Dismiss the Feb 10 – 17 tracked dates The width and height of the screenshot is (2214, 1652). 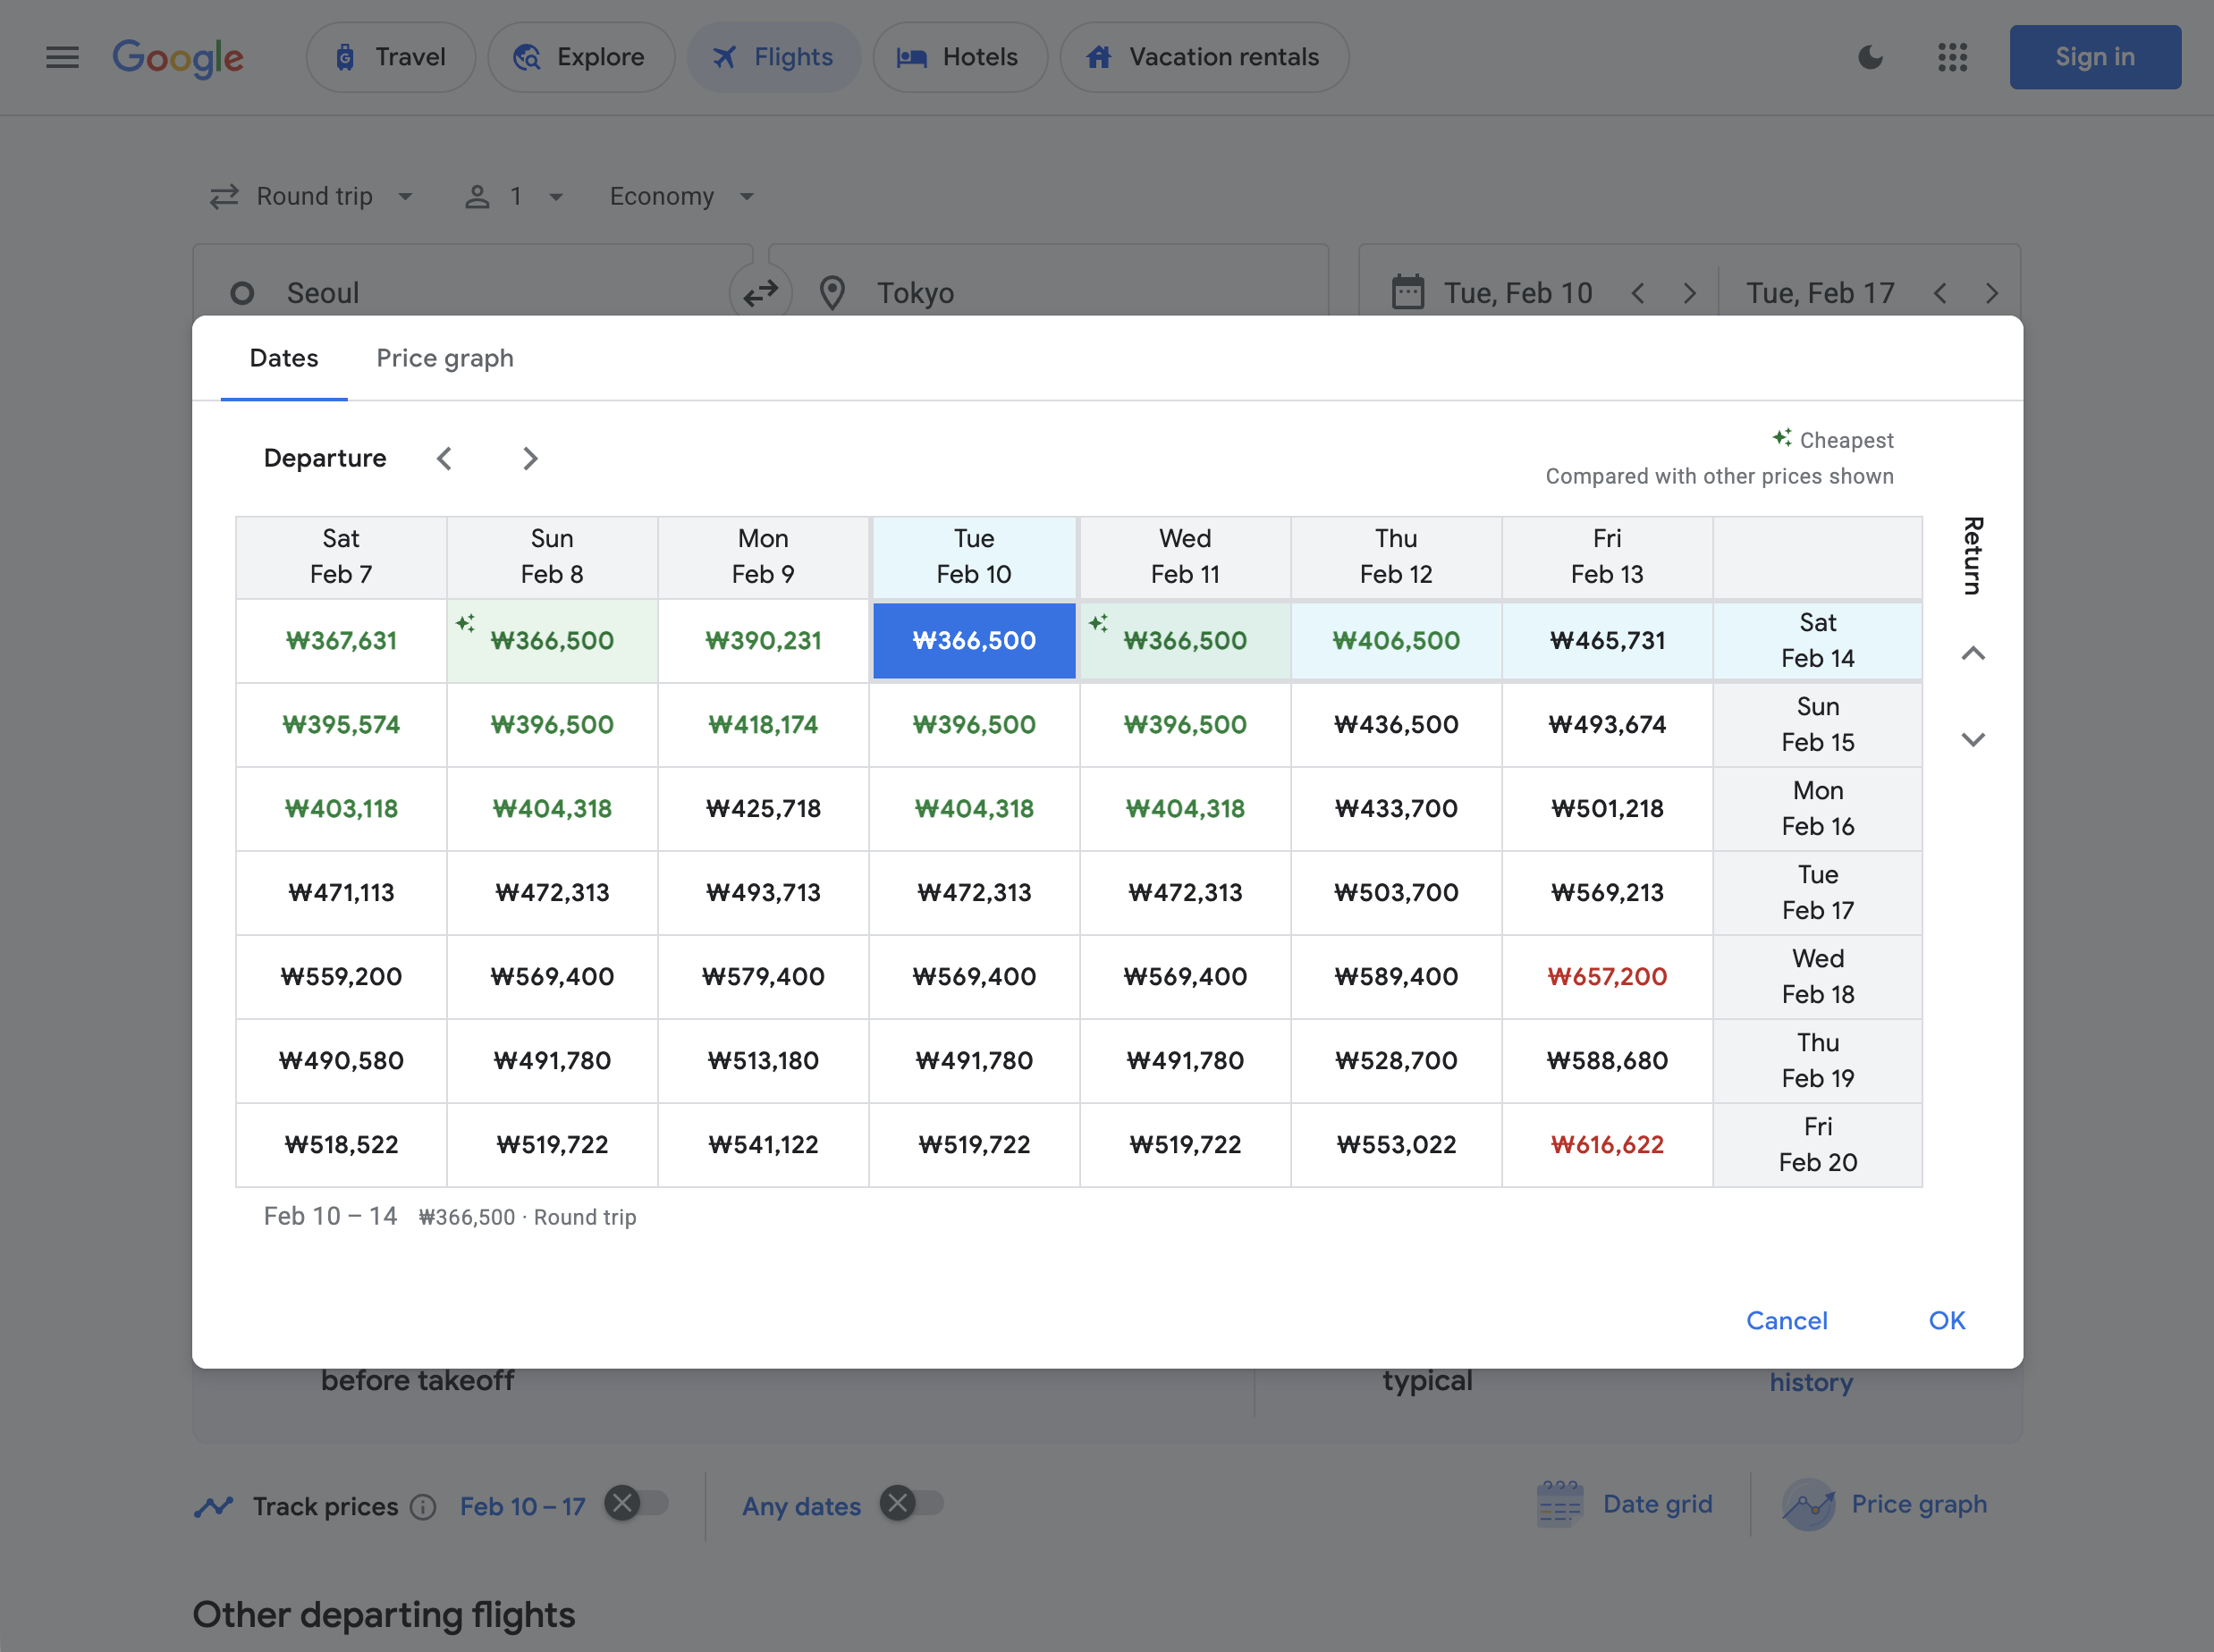point(624,1503)
